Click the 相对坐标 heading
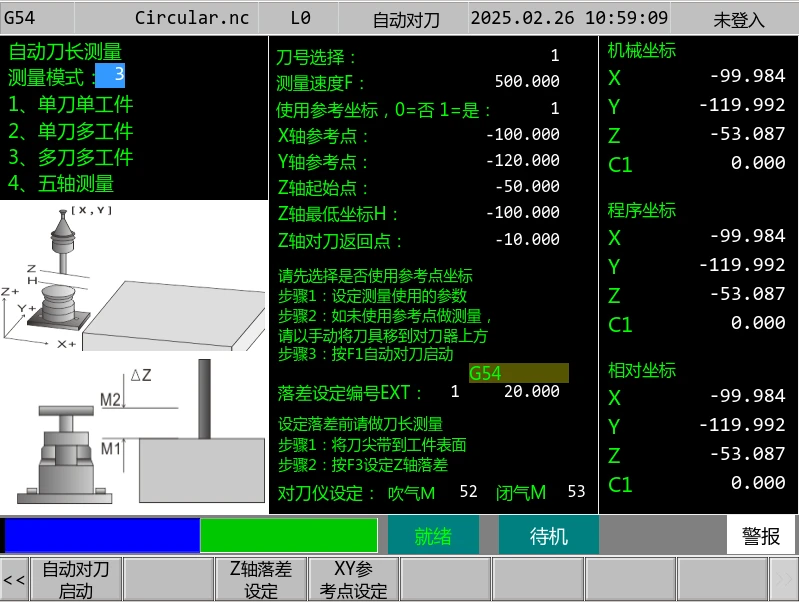Screen dimensions: 799x602 point(642,370)
